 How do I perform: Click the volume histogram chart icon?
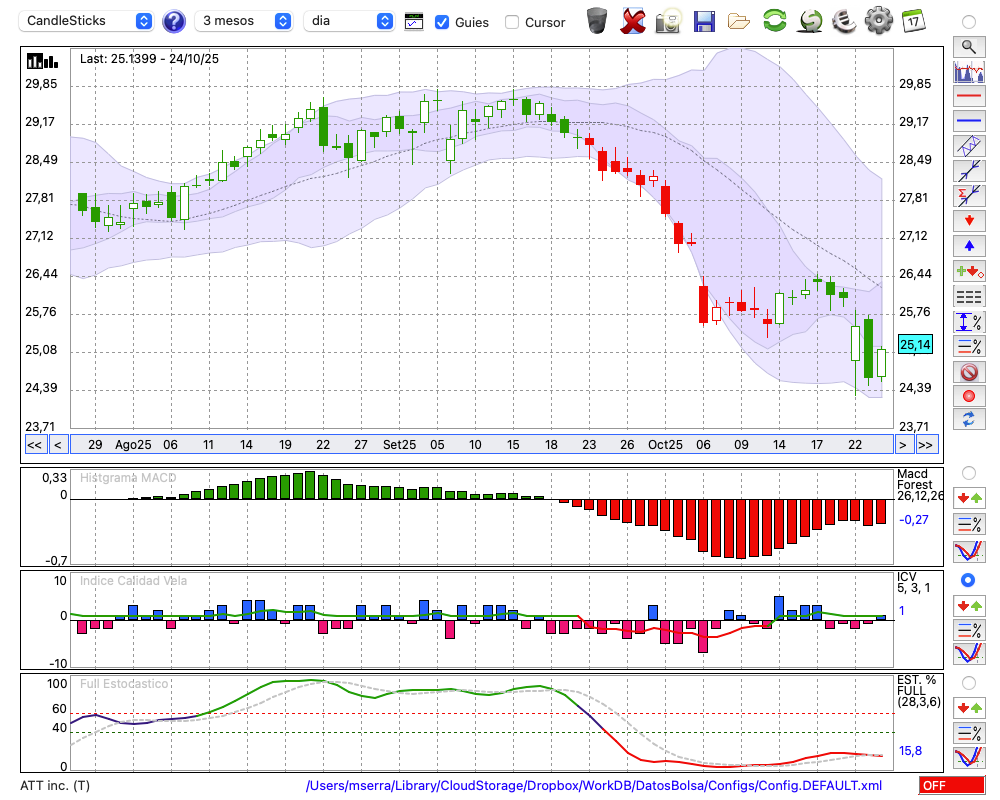[969, 71]
